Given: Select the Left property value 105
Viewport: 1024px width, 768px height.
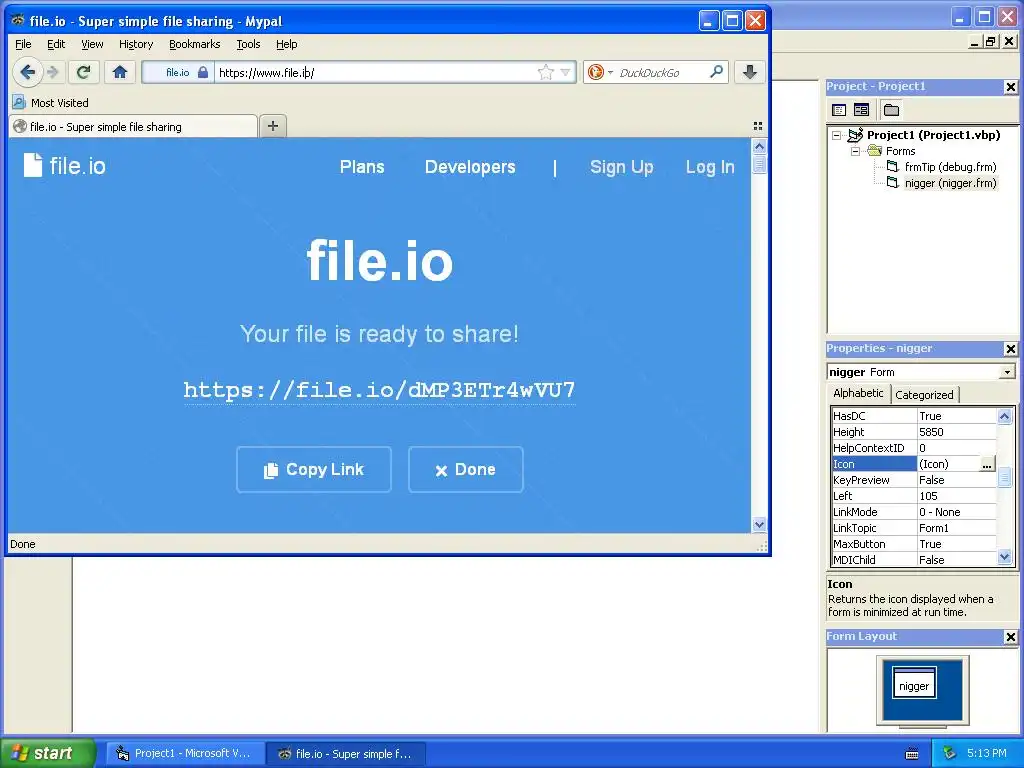Looking at the screenshot, I should (x=956, y=496).
